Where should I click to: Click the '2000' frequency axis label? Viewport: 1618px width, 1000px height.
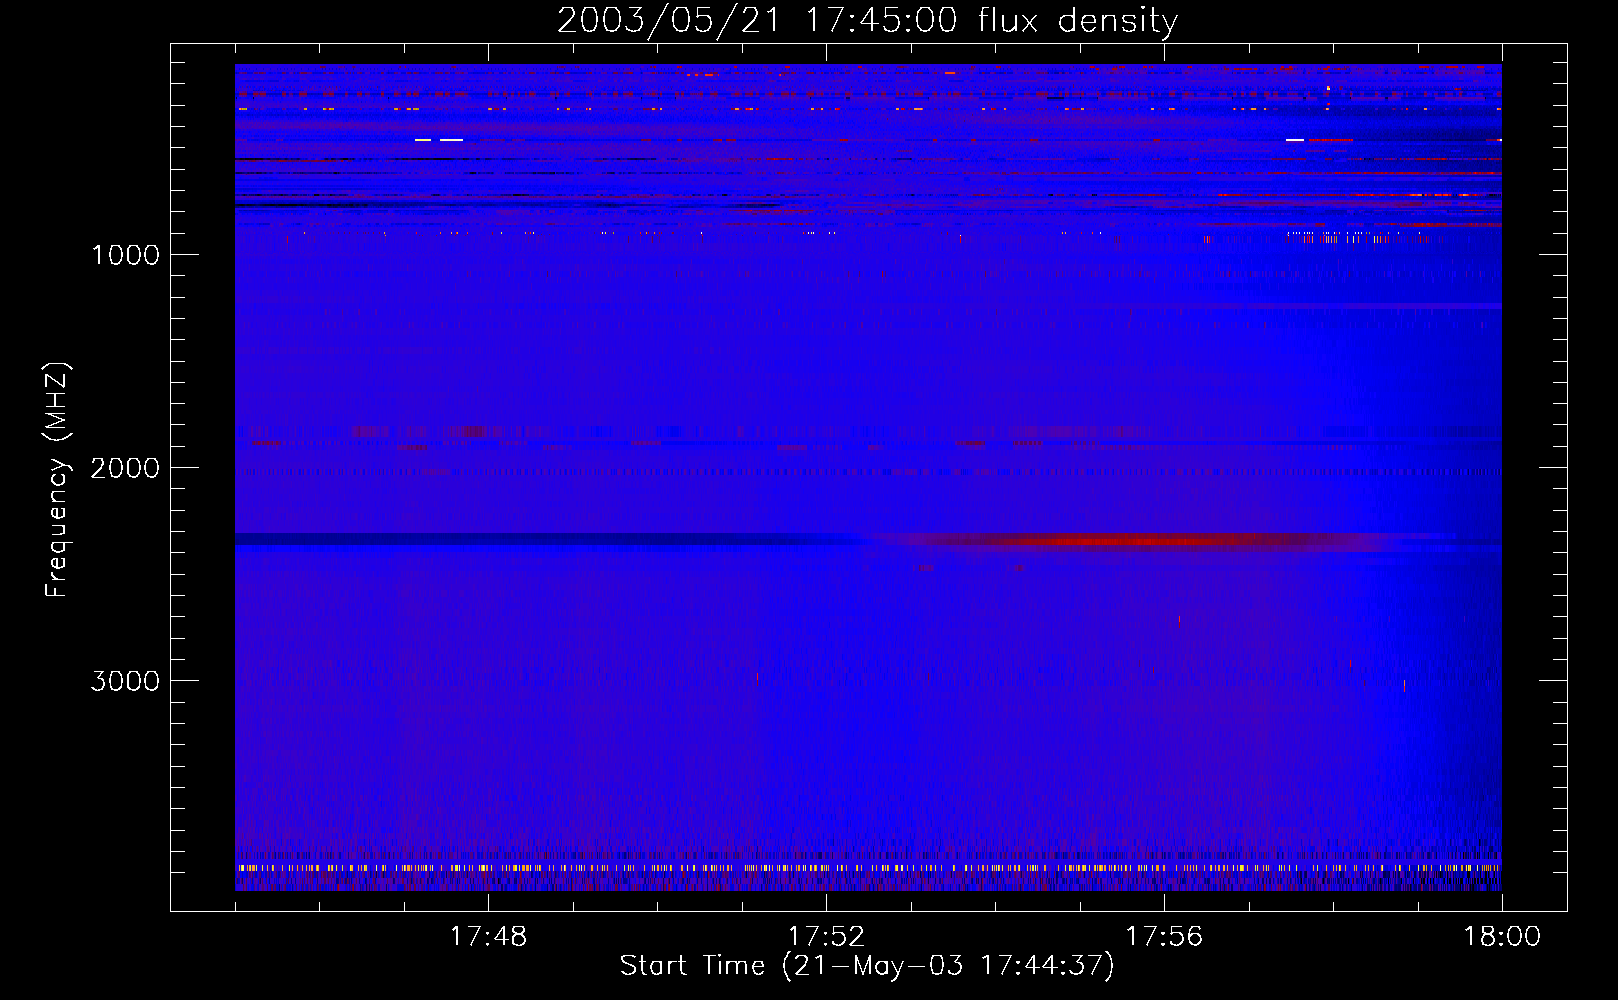point(125,468)
